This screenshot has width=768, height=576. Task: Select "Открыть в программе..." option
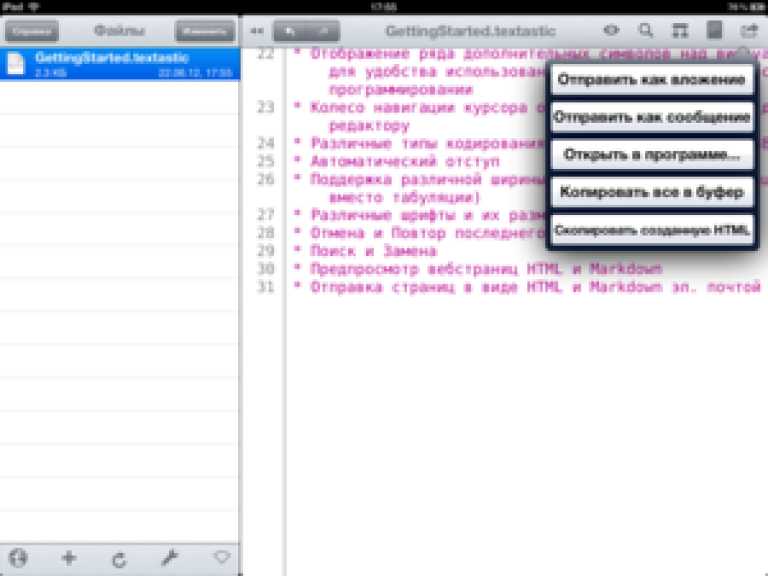click(652, 155)
